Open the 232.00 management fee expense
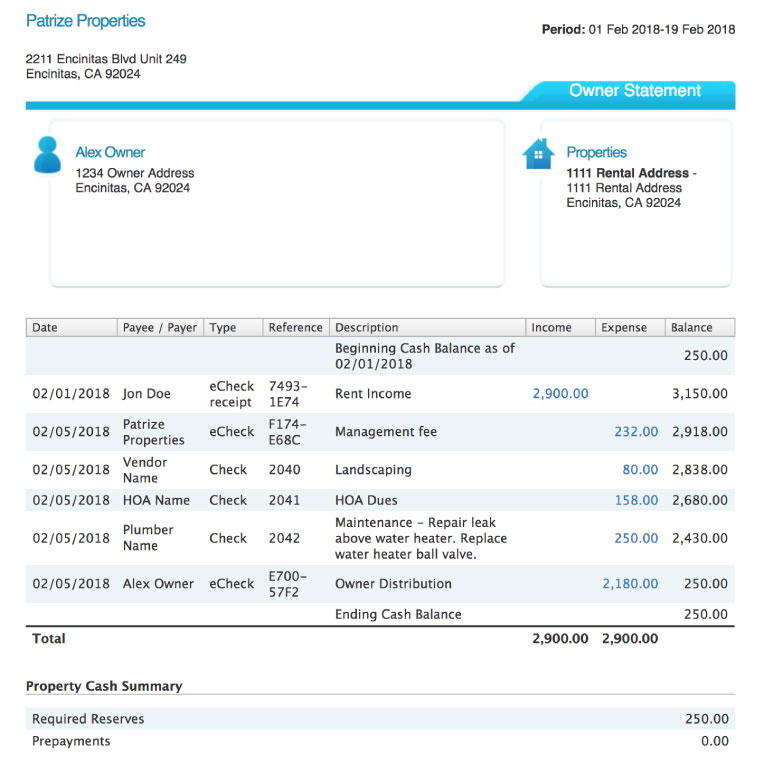761x775 pixels. [636, 431]
